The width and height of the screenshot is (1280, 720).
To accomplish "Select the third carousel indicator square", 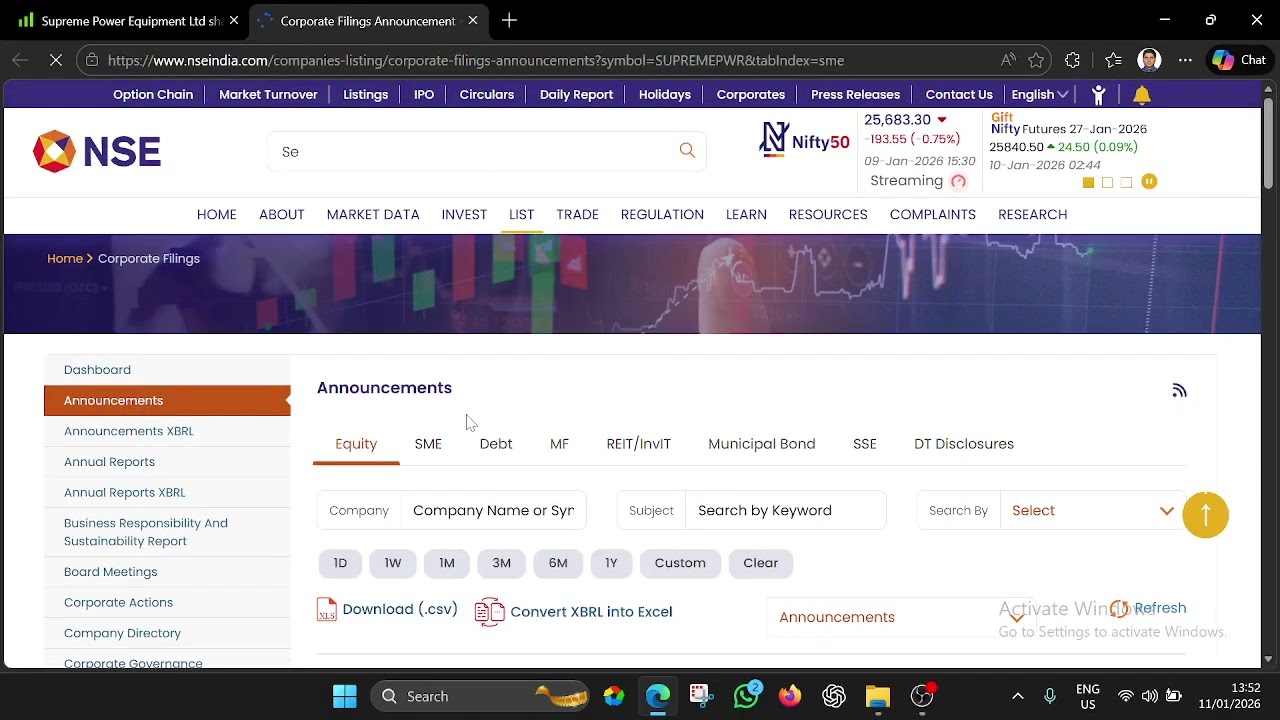I will 1126,182.
